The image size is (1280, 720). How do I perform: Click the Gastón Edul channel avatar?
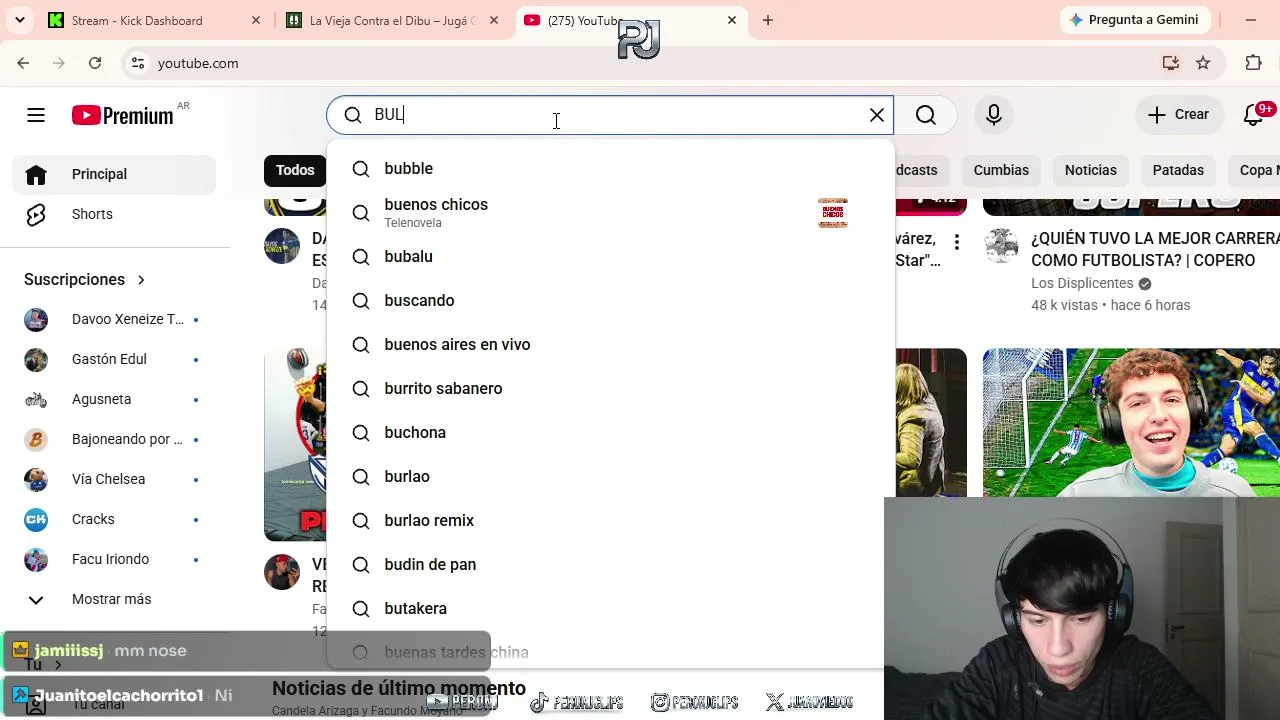(x=36, y=359)
